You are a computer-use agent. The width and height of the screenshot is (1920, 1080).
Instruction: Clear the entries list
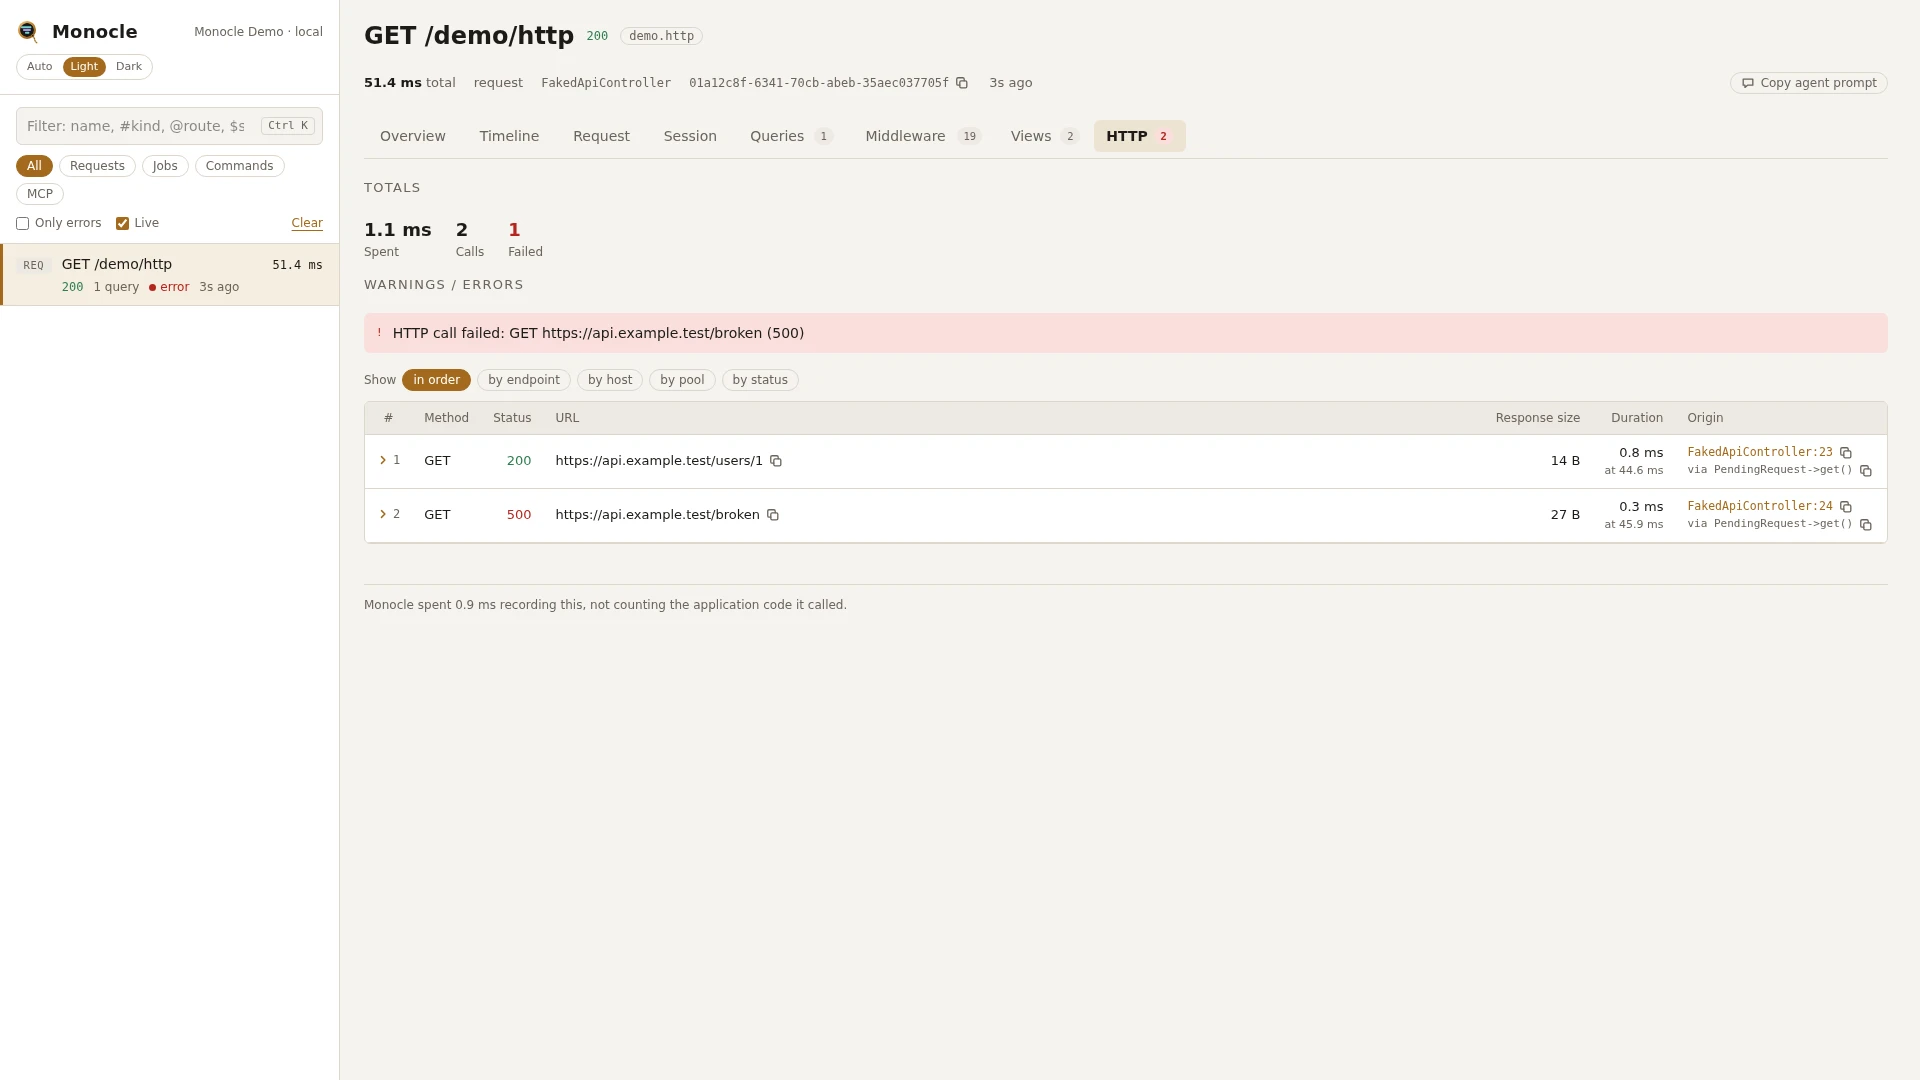307,223
